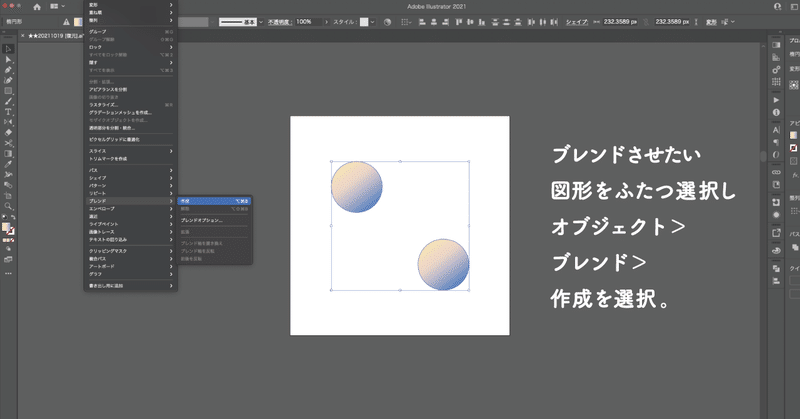Screen dimensions: 800x419
Task: Select the Curvature tool
Action: (8, 80)
